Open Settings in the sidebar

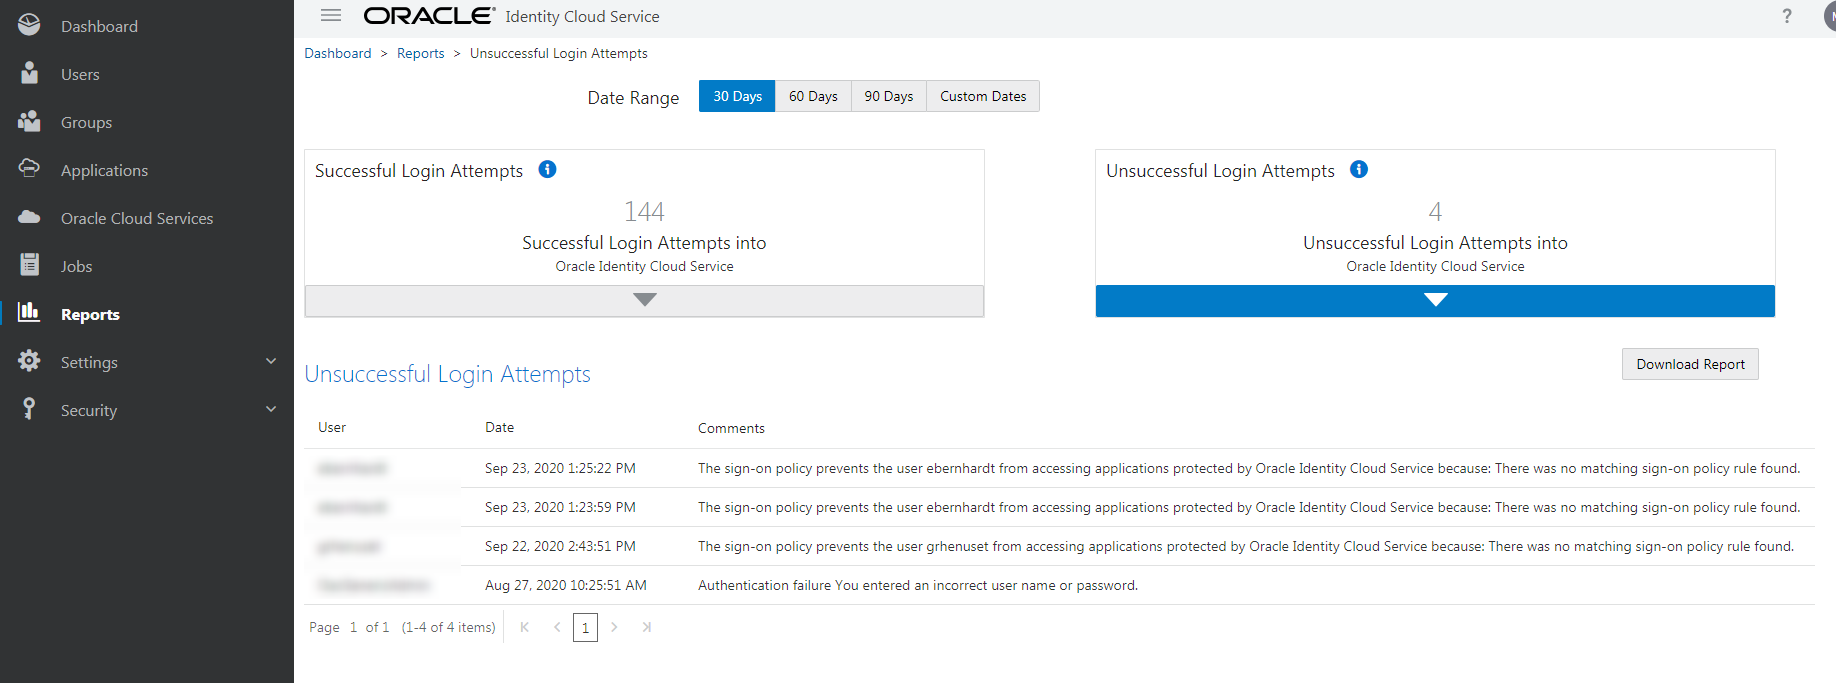tap(89, 362)
